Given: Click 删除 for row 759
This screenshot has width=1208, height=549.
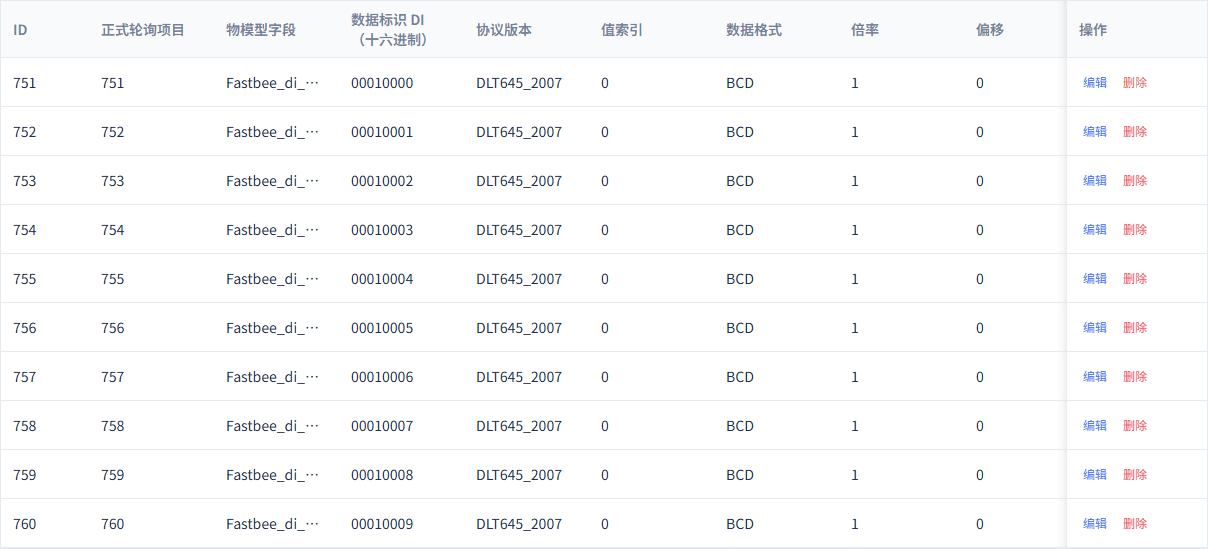Looking at the screenshot, I should (x=1135, y=475).
